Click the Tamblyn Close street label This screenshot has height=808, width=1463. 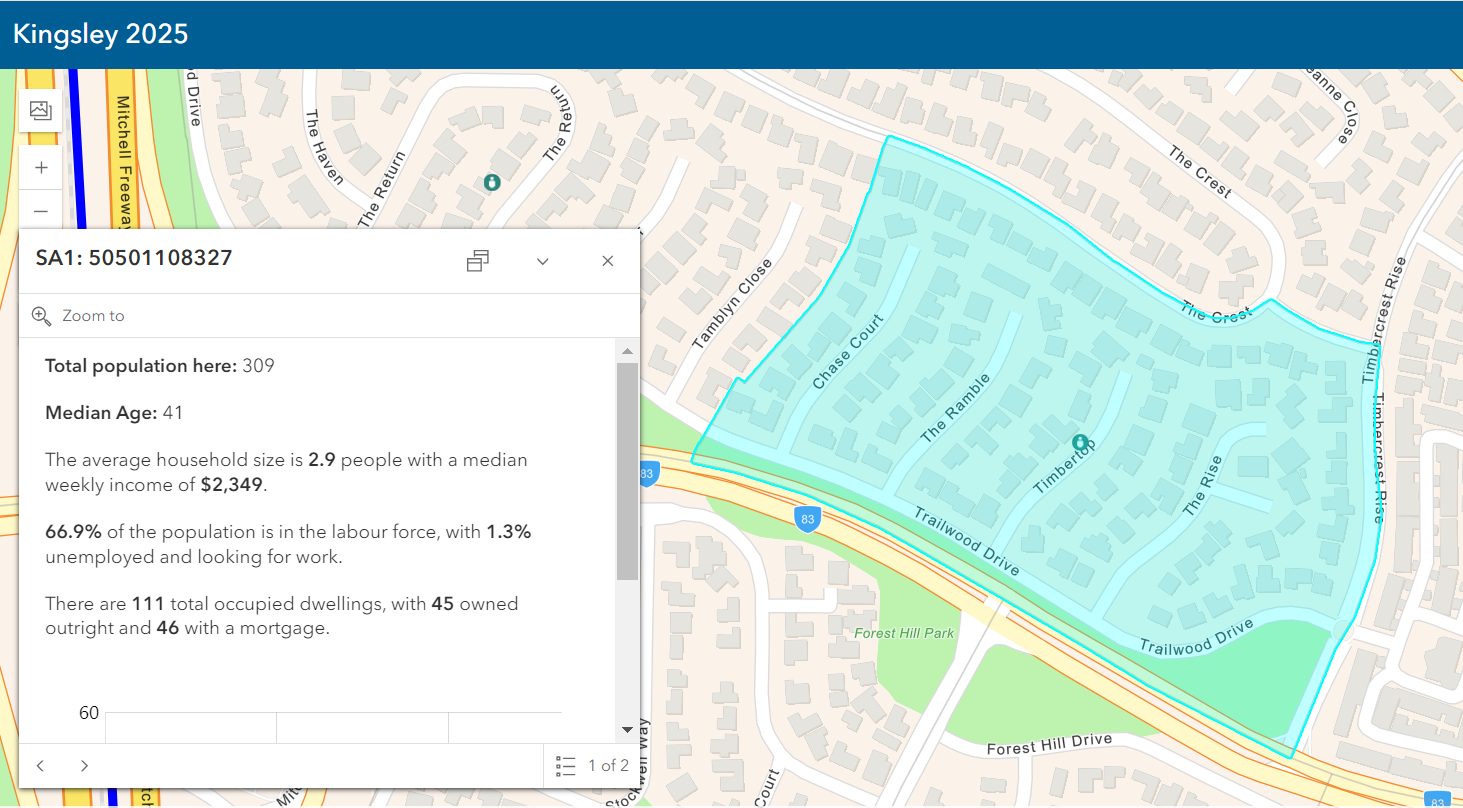coord(732,305)
